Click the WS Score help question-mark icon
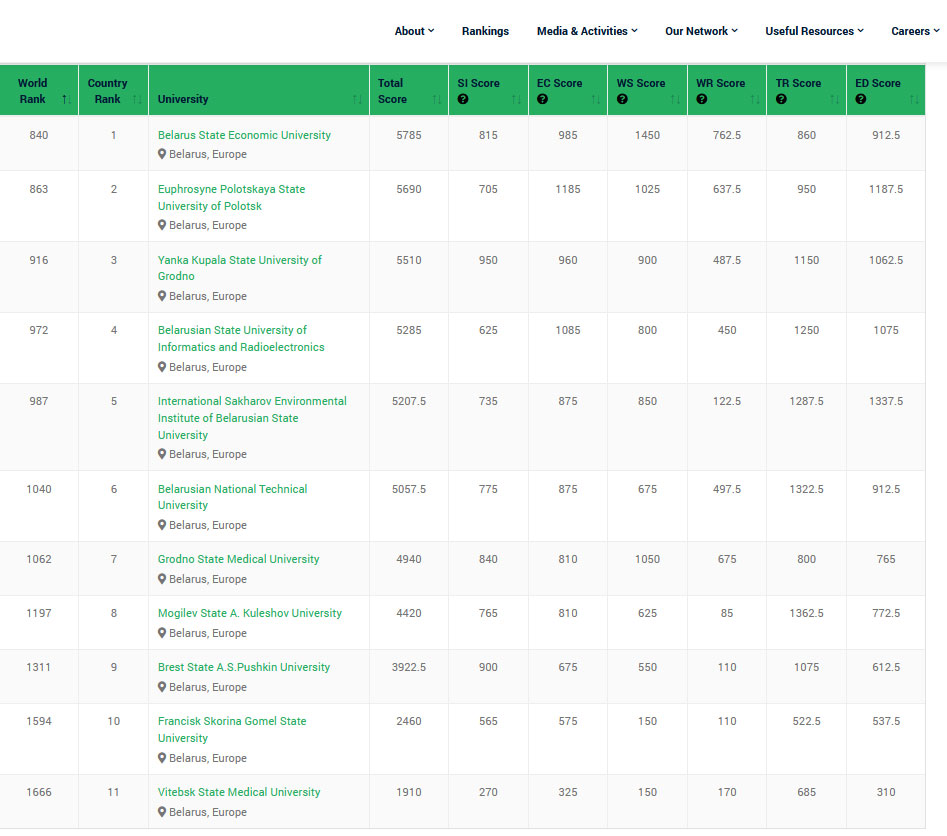Viewport: 947px width, 836px height. click(x=622, y=100)
